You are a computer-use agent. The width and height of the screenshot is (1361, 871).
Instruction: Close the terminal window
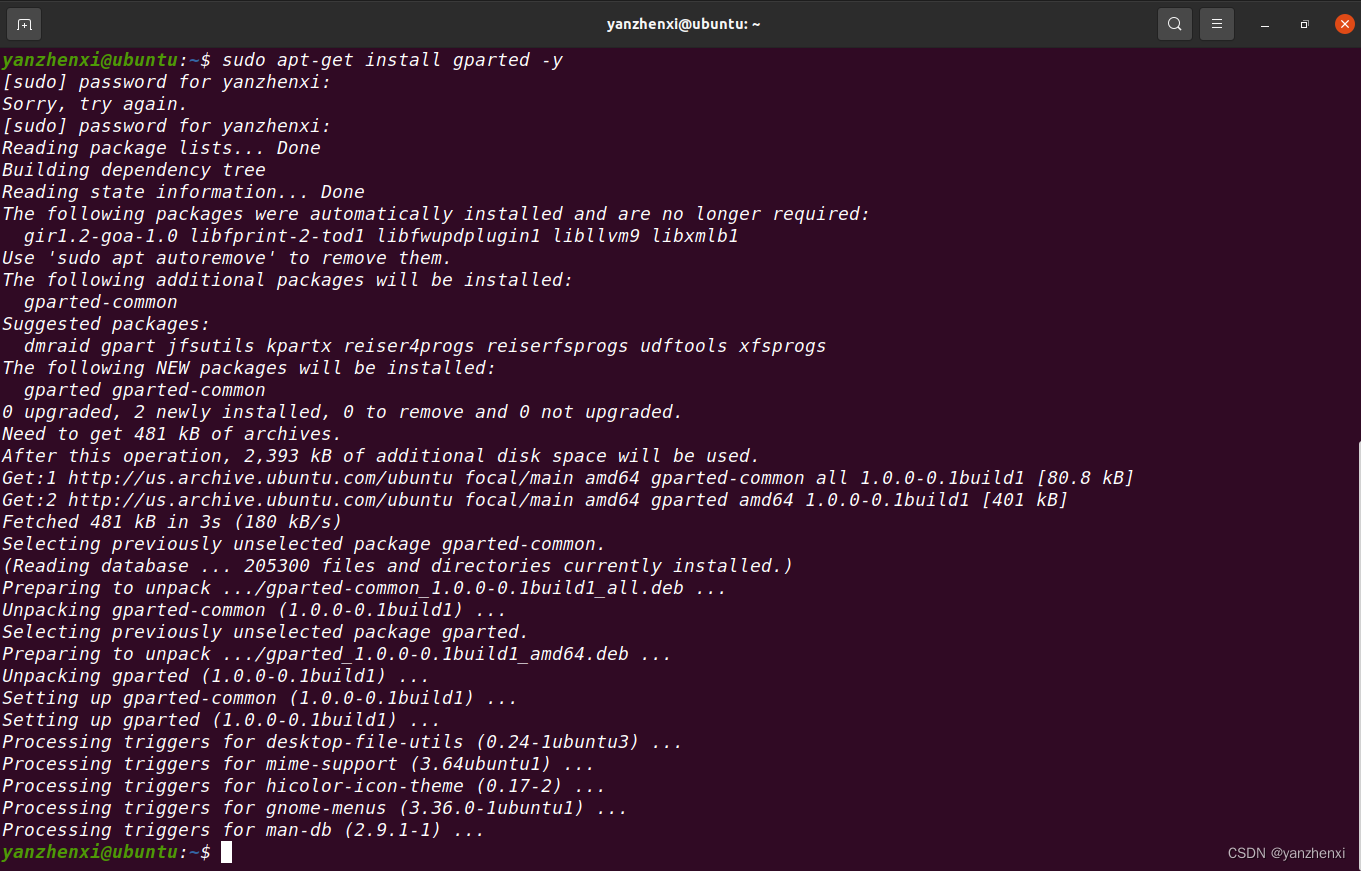pyautogui.click(x=1344, y=22)
